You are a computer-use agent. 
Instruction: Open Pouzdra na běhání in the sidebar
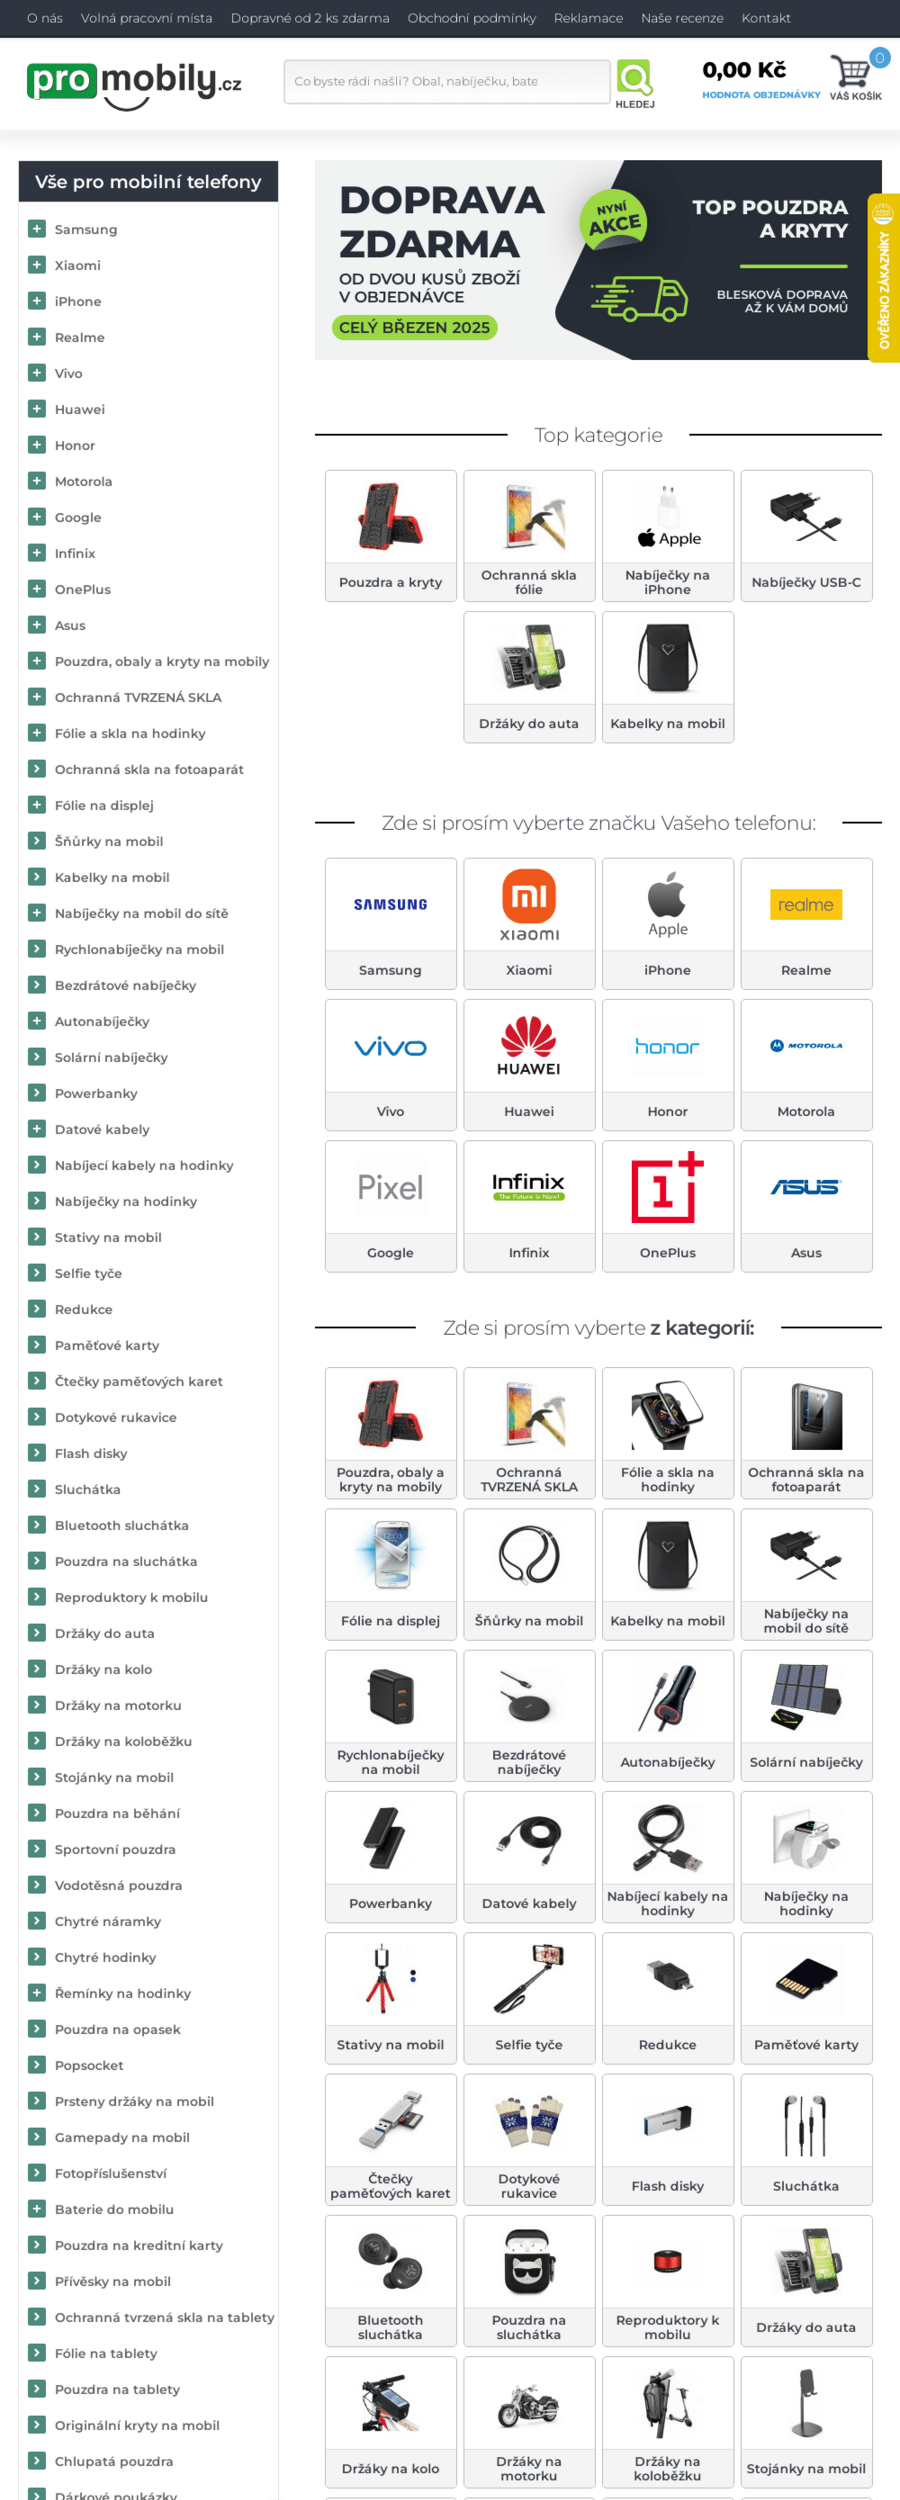pos(117,1813)
